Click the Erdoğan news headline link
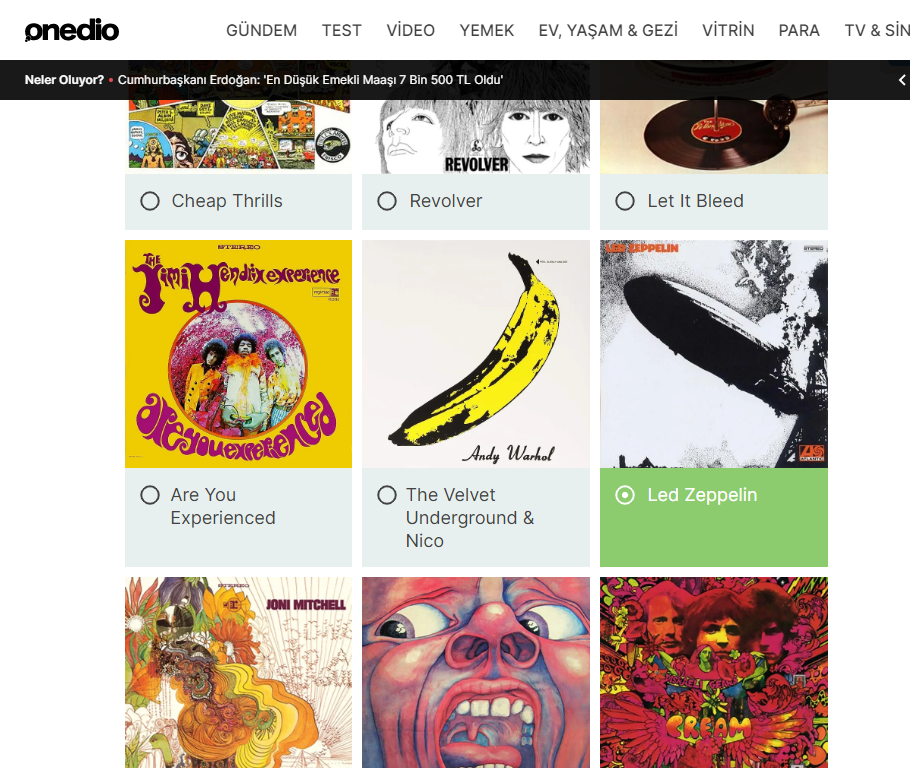Image resolution: width=910 pixels, height=768 pixels. pos(310,80)
